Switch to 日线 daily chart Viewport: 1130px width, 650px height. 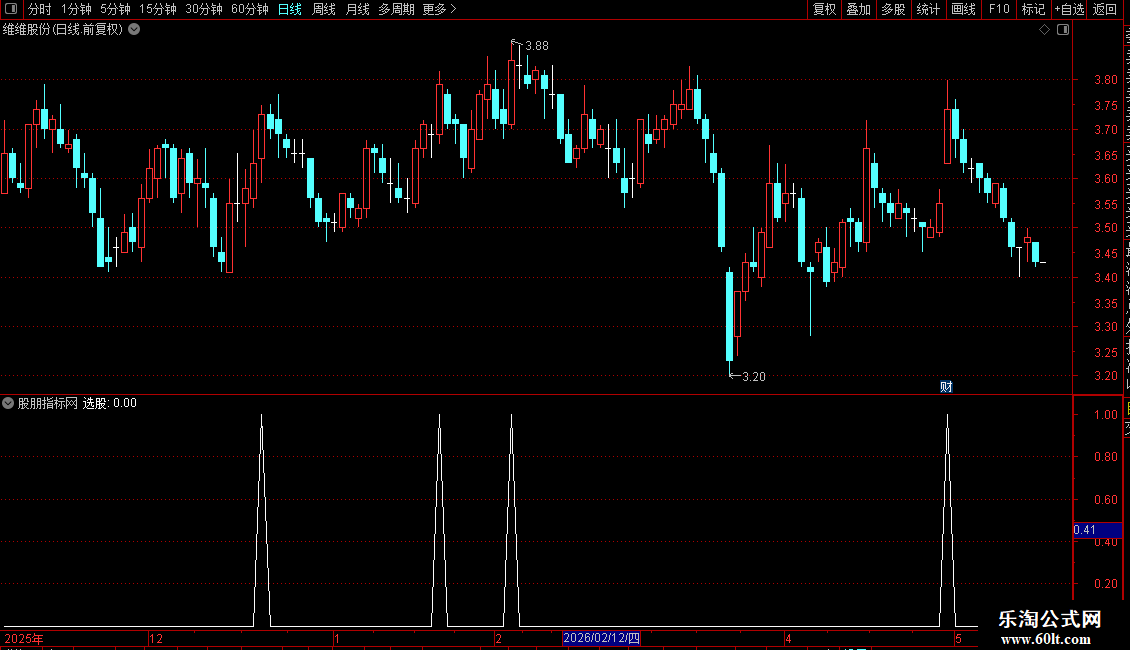pos(290,9)
